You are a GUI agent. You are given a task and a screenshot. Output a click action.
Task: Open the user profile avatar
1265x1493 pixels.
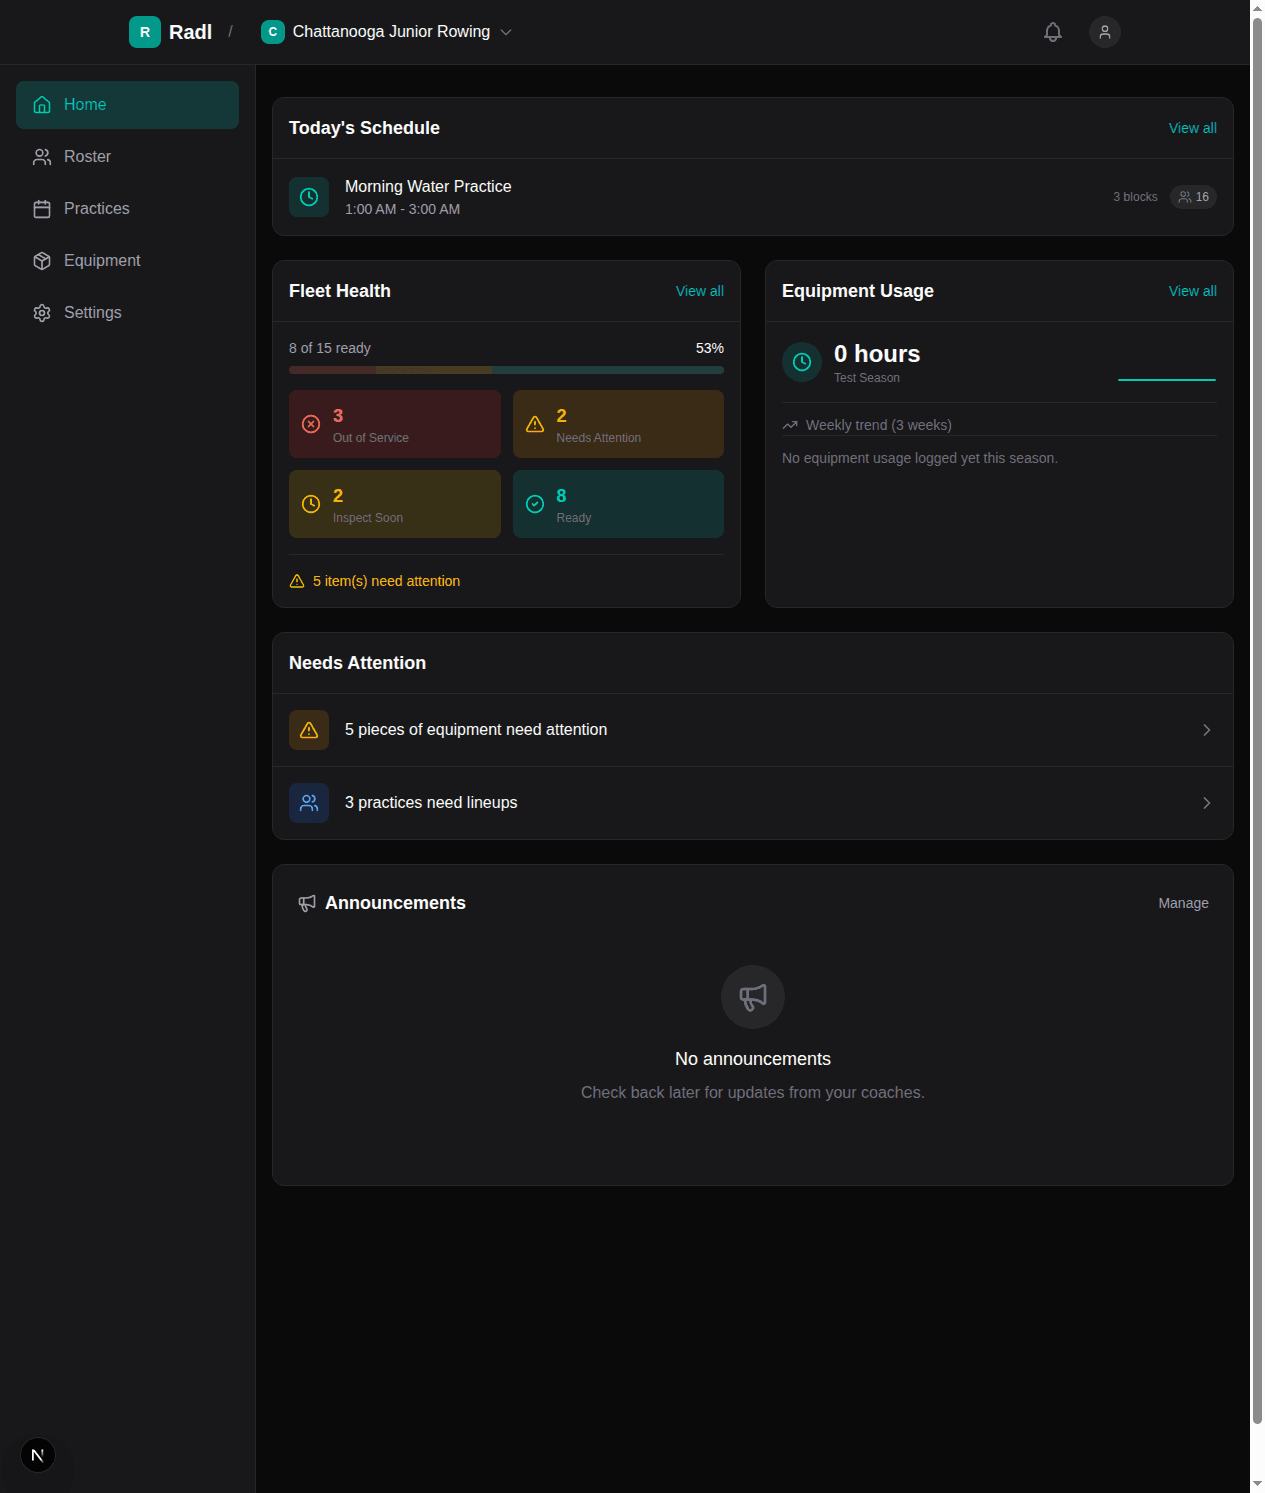(1105, 32)
